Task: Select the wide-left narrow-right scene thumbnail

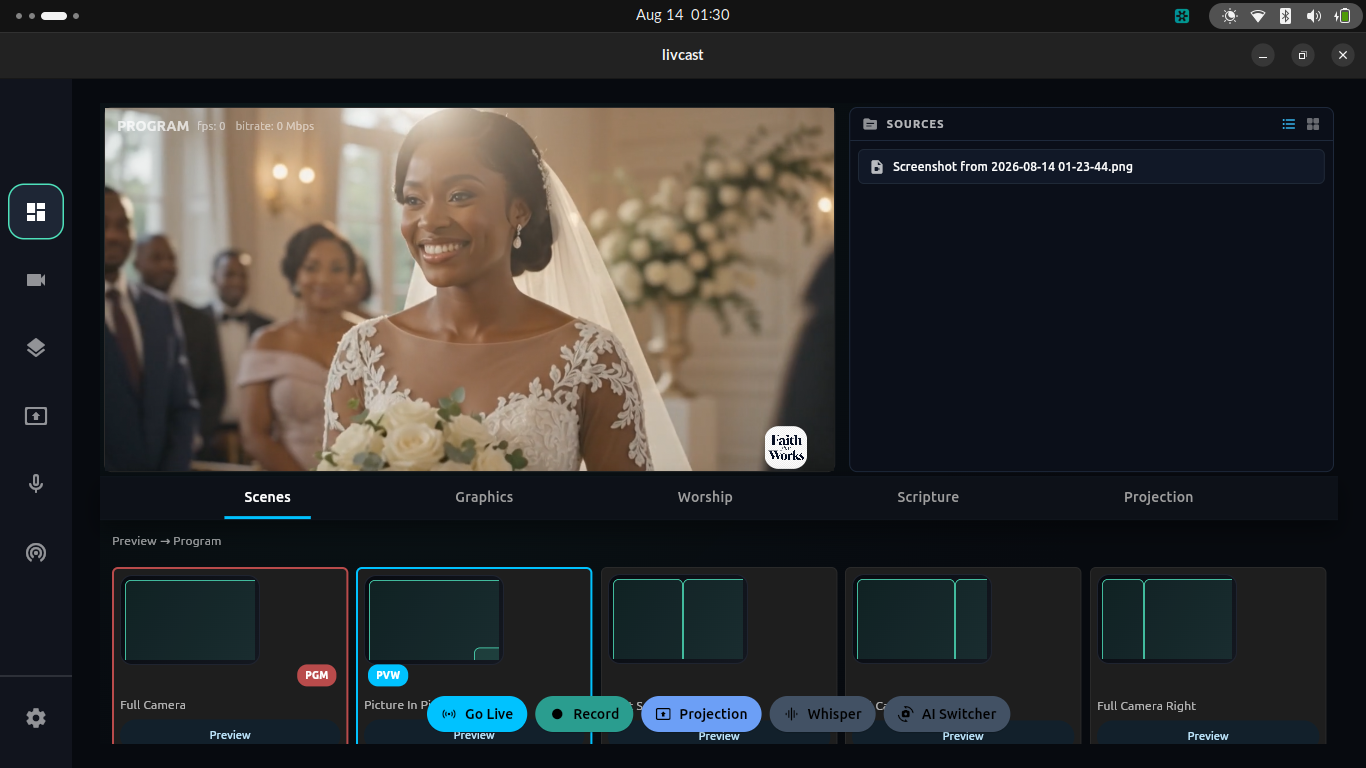Action: [x=922, y=620]
